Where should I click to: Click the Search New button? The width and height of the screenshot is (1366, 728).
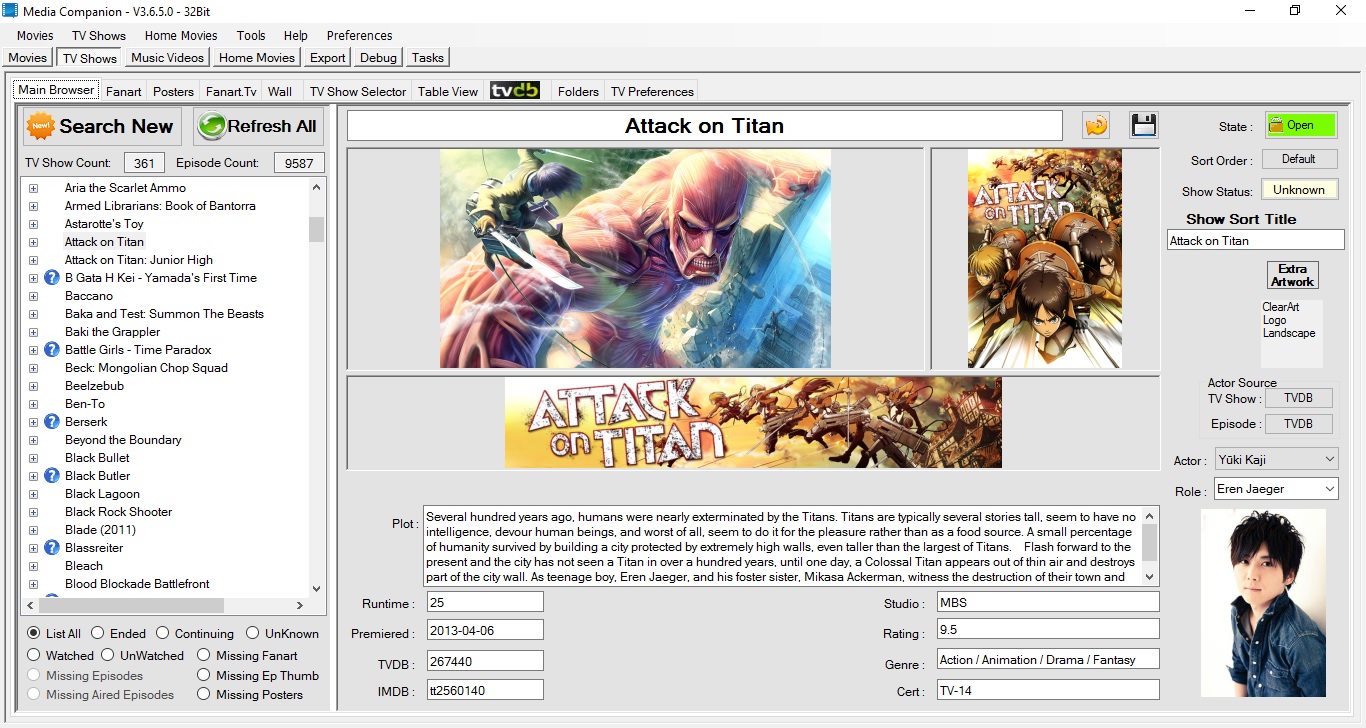click(x=103, y=126)
